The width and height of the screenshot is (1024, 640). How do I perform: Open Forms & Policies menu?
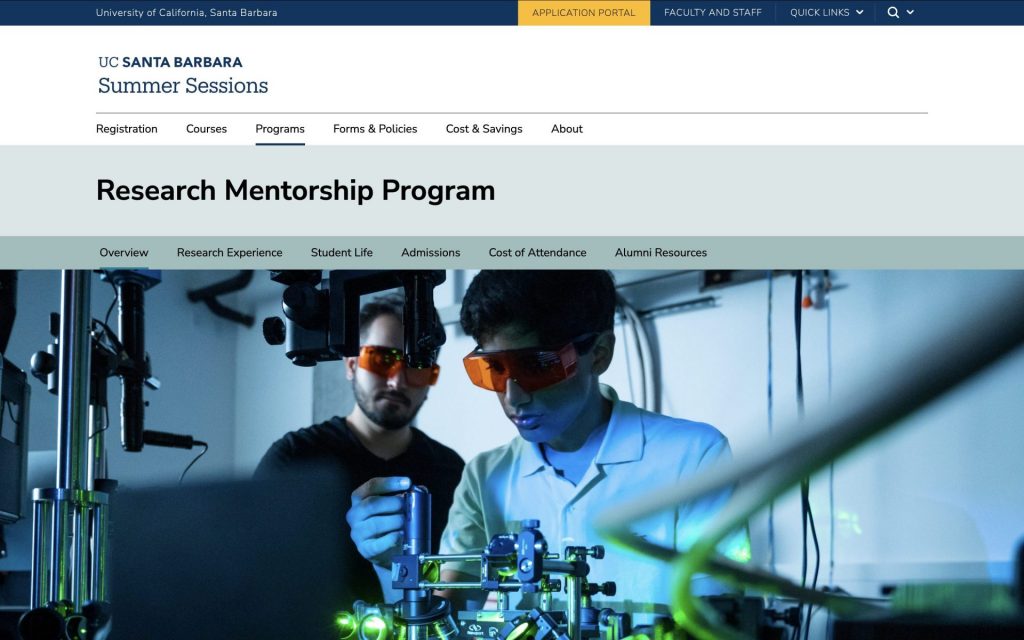click(x=375, y=129)
